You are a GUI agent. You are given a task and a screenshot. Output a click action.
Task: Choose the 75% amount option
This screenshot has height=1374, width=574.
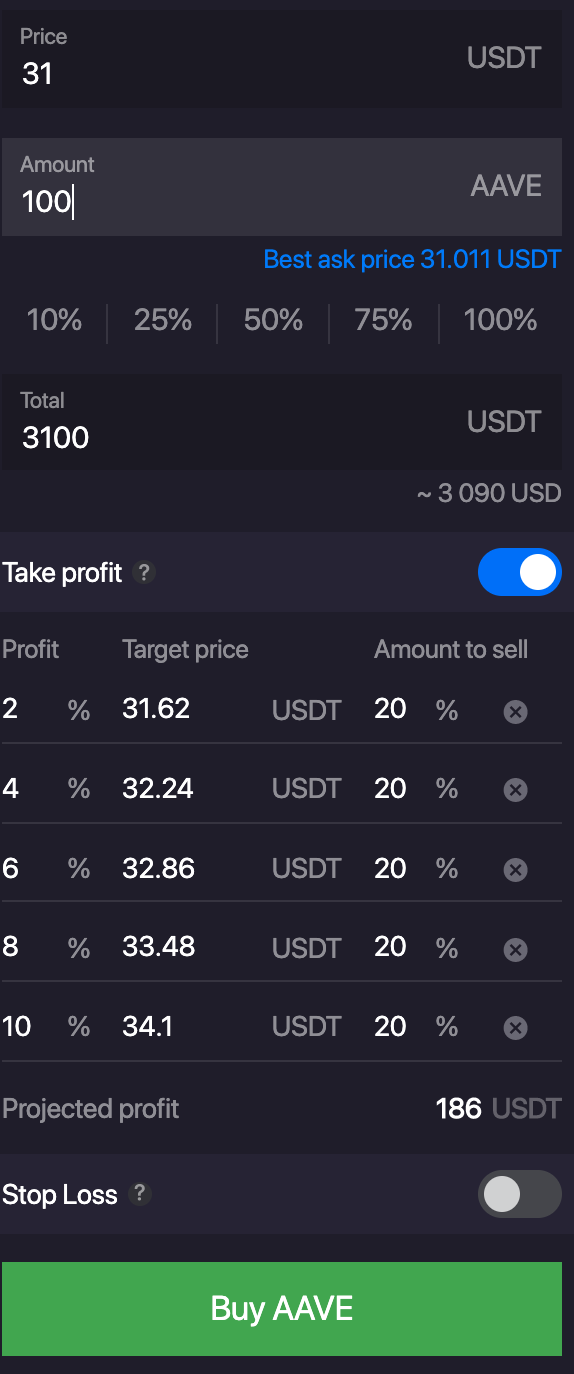pyautogui.click(x=384, y=320)
